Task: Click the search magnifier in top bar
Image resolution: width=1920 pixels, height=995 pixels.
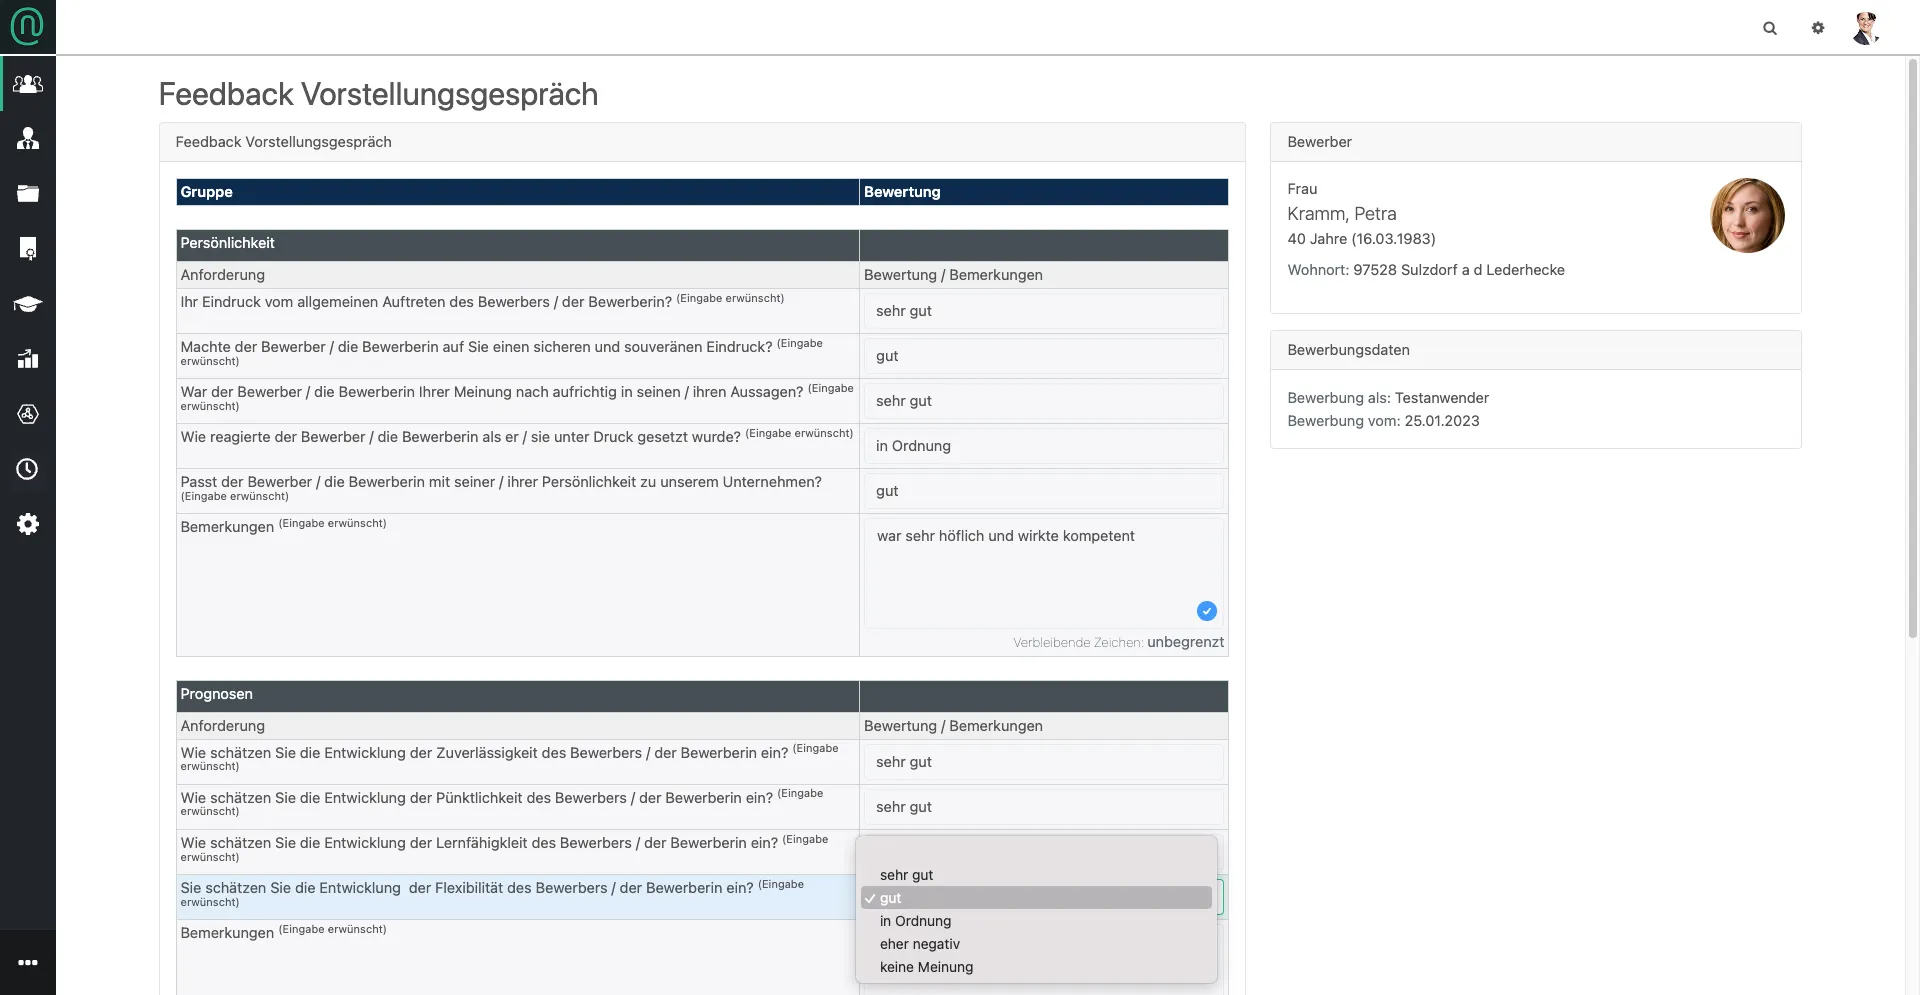Action: pos(1770,28)
